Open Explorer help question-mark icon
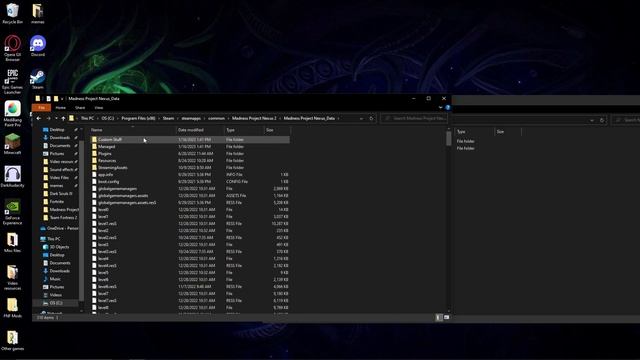This screenshot has width=640, height=360. pyautogui.click(x=448, y=108)
